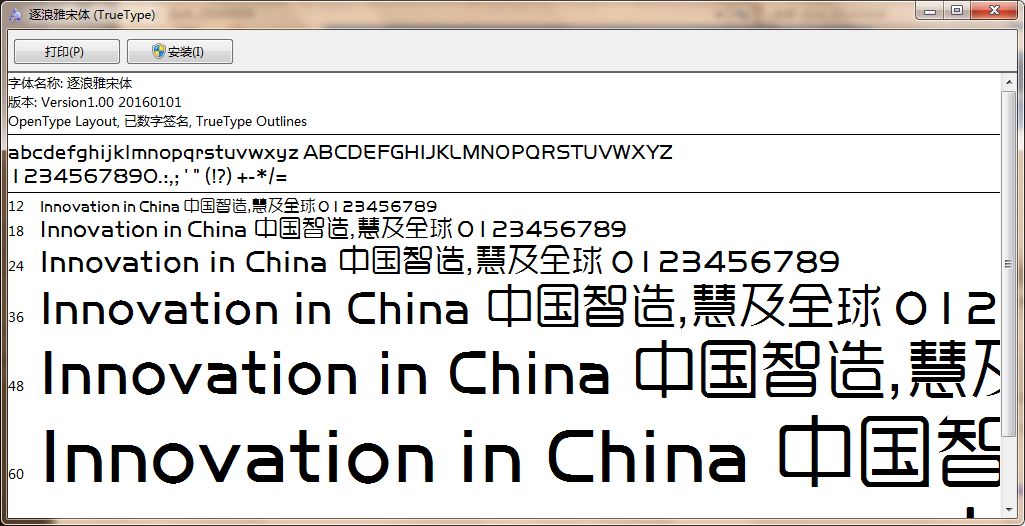The height and width of the screenshot is (526, 1025).
Task: Click the OpenType Layout description line
Action: point(158,122)
